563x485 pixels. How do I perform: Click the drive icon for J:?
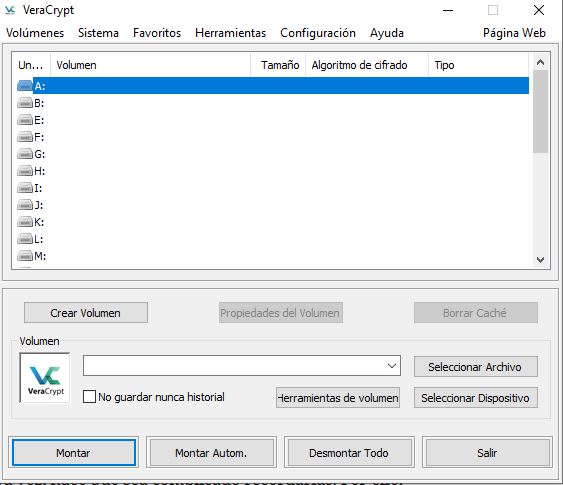click(25, 205)
